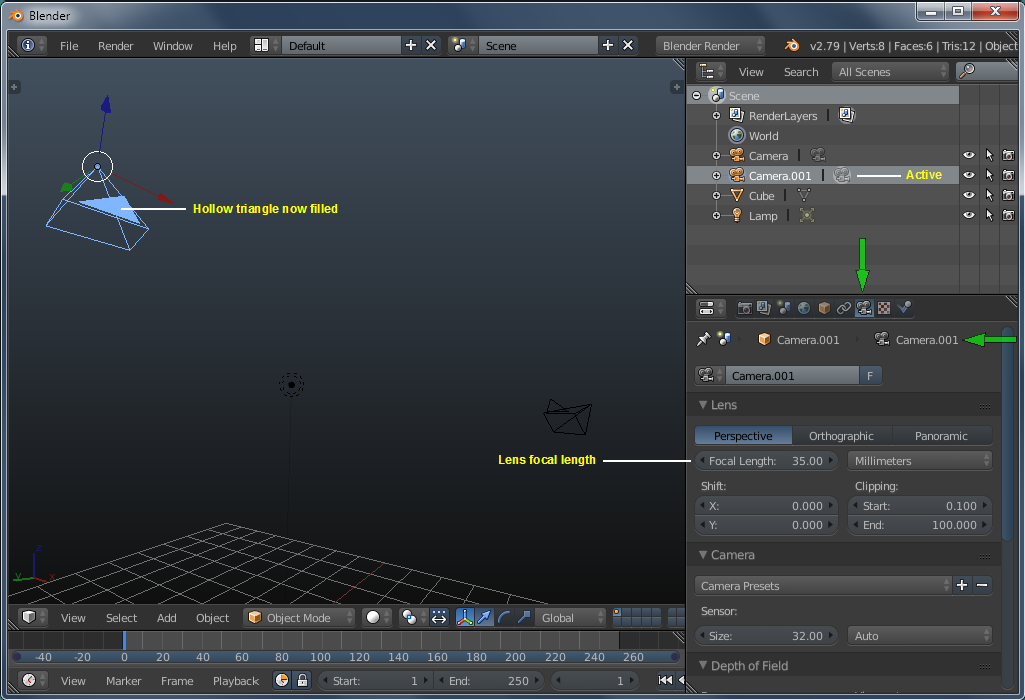Screen dimensions: 1025x700
Task: Click the Blender logo beside version info
Action: (792, 45)
